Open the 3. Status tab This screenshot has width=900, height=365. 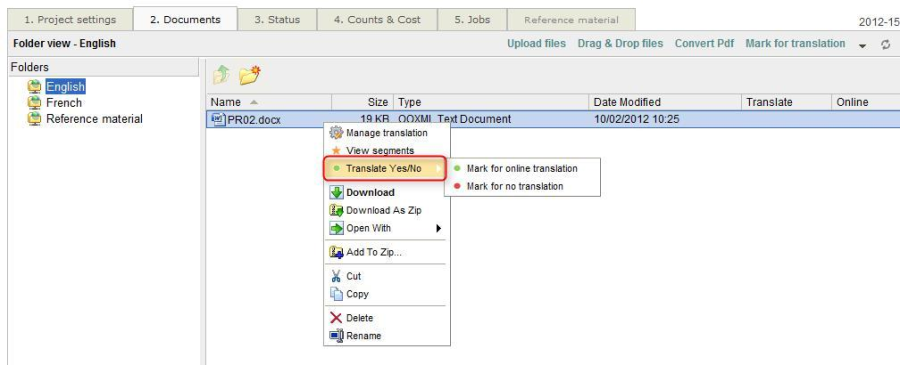tap(277, 20)
